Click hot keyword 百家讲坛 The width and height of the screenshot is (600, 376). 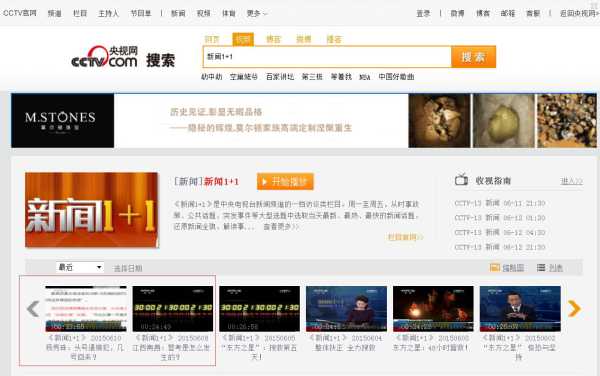[280, 77]
